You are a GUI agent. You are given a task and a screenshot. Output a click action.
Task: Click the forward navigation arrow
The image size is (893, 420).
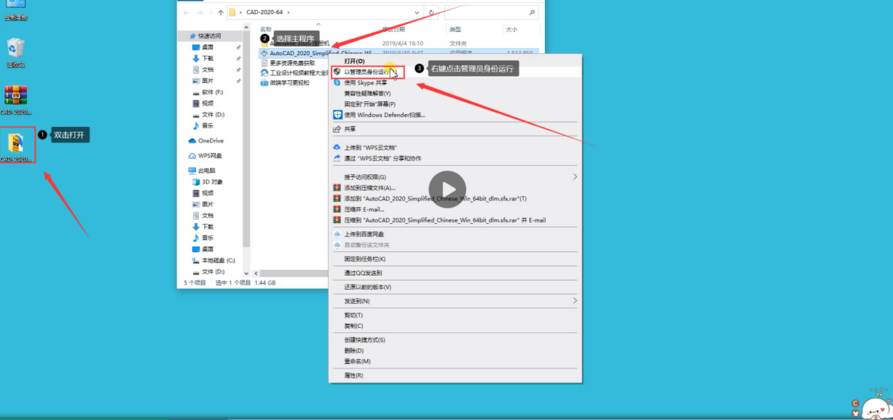pos(200,12)
